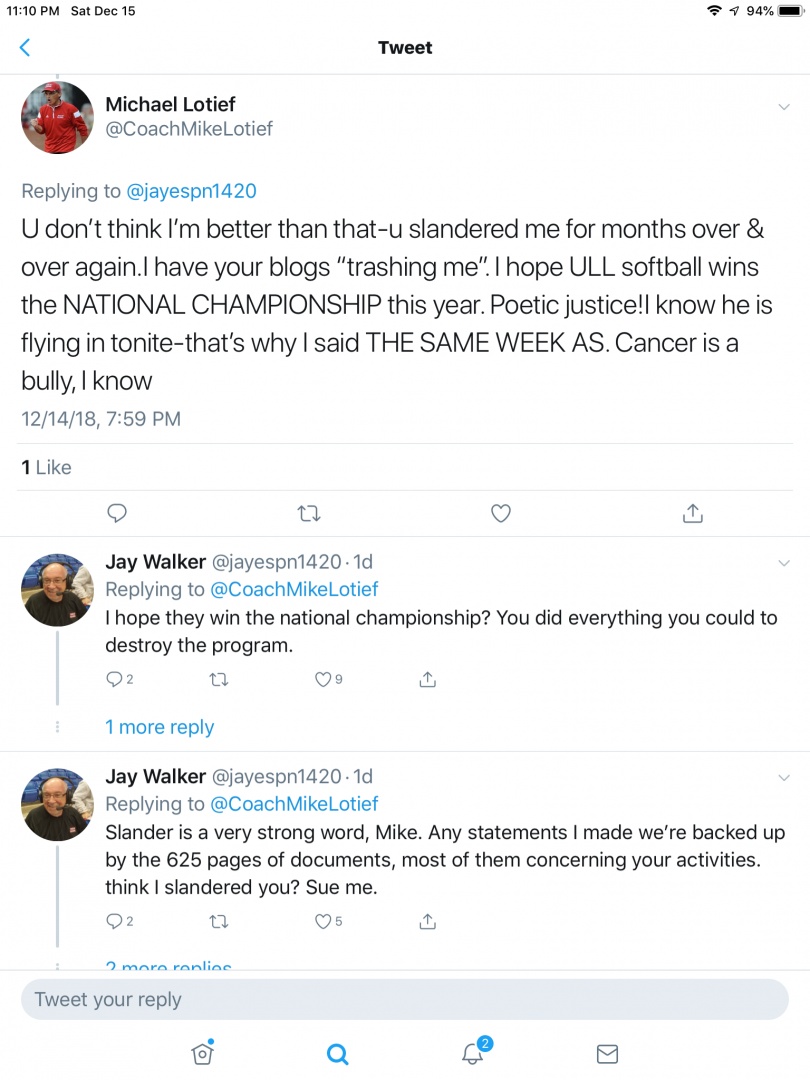Retweet Michael Lotief's main tweet
The height and width of the screenshot is (1080, 810).
[x=309, y=513]
